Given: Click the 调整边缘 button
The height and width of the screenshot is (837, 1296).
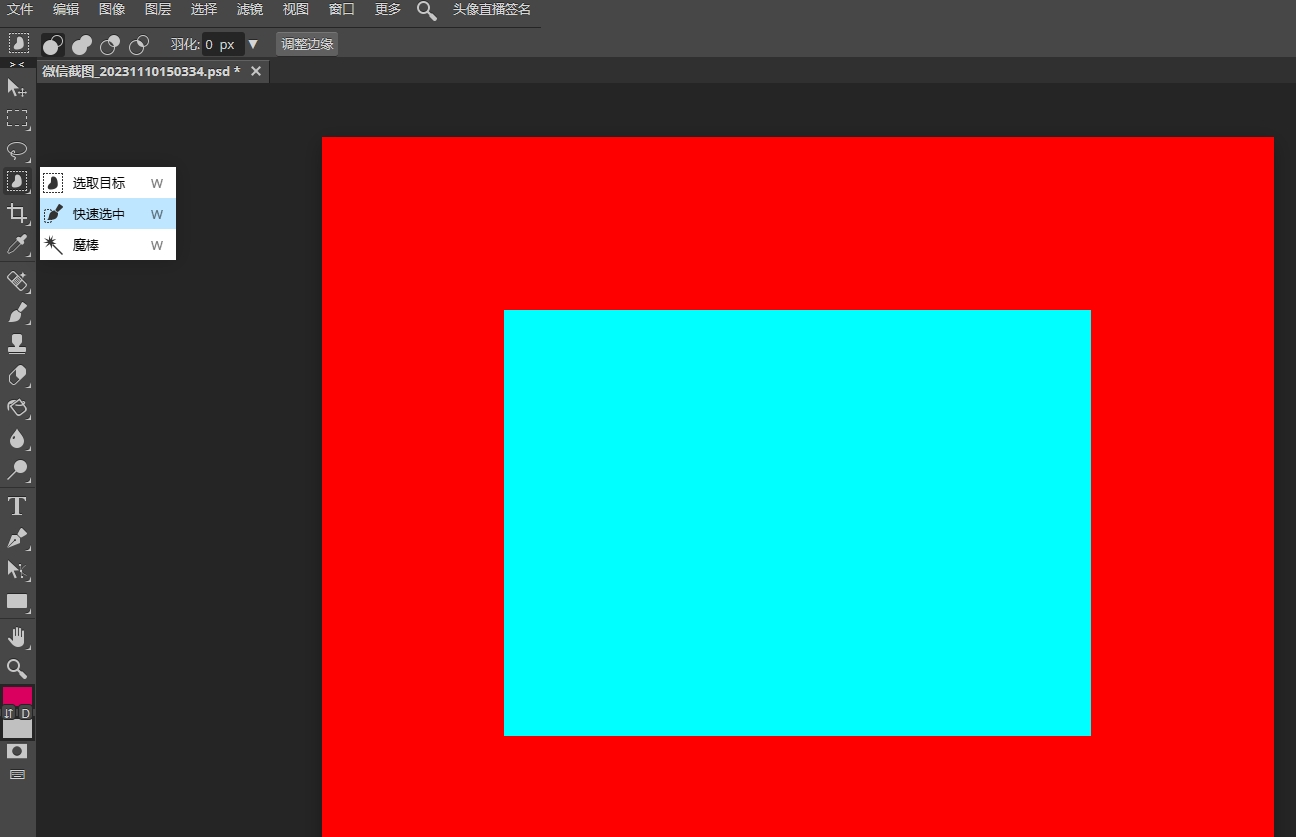Looking at the screenshot, I should click(306, 44).
